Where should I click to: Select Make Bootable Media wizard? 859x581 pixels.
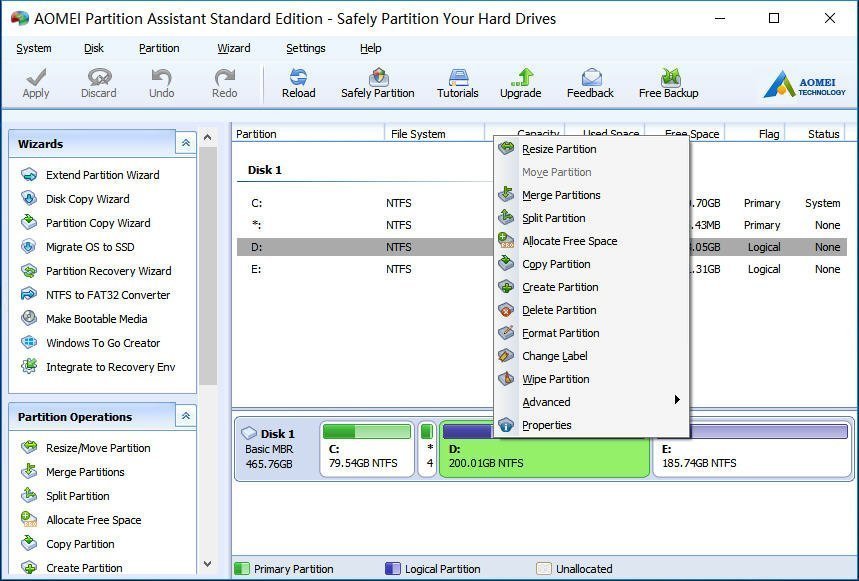coord(84,319)
